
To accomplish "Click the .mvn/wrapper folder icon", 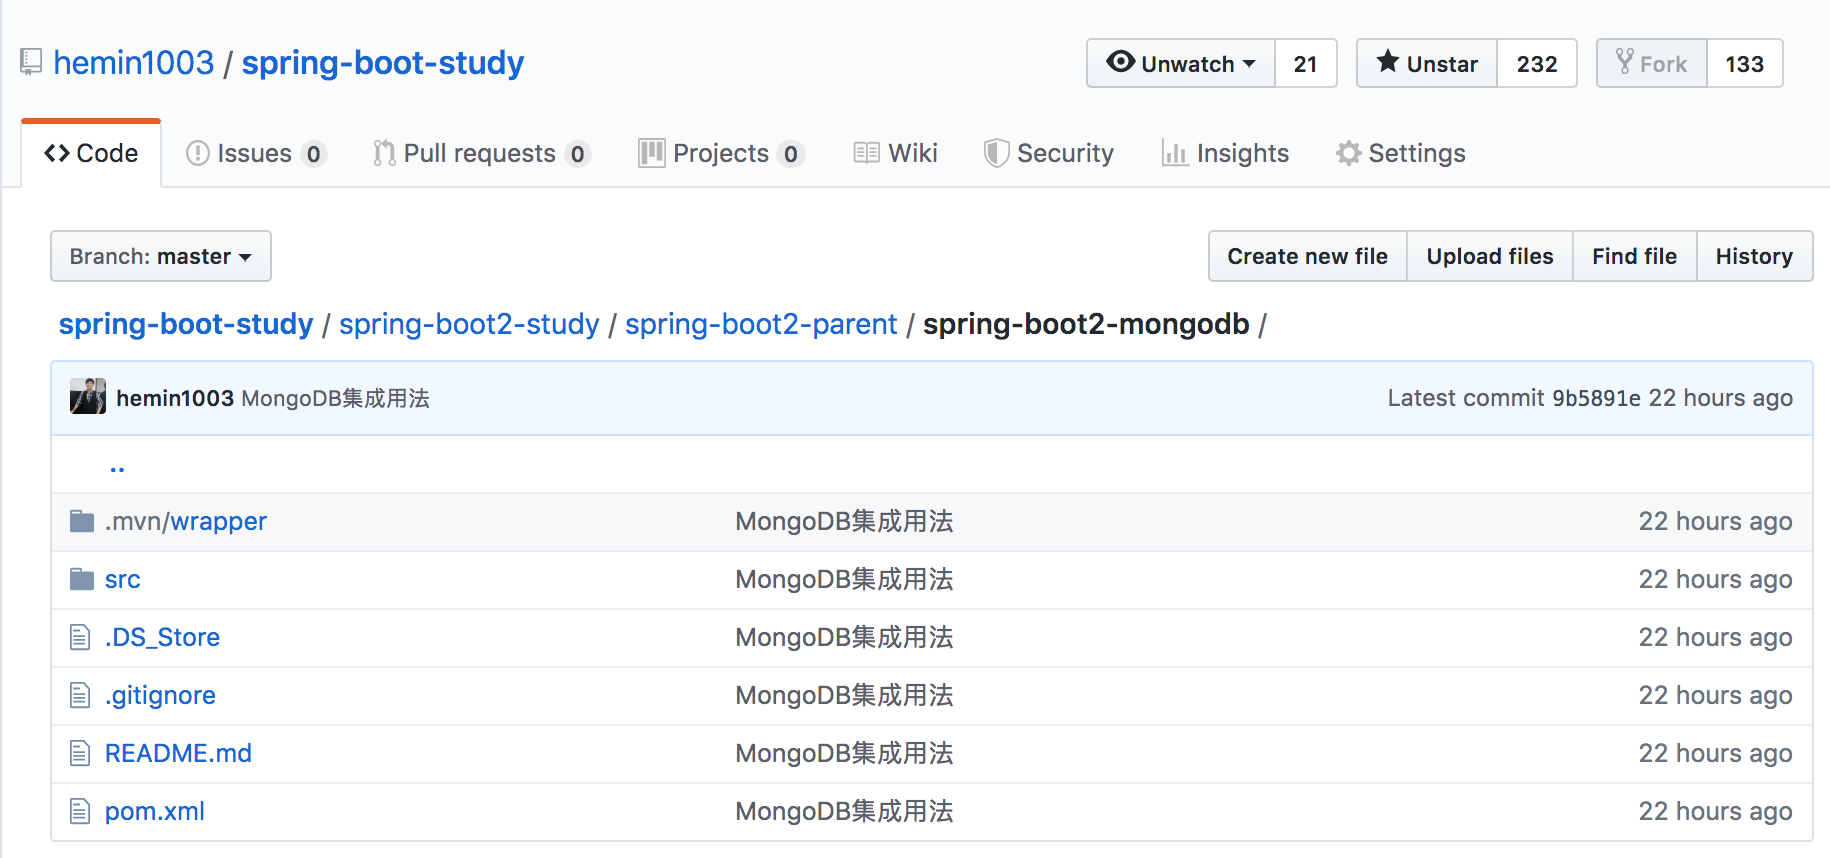I will (82, 521).
